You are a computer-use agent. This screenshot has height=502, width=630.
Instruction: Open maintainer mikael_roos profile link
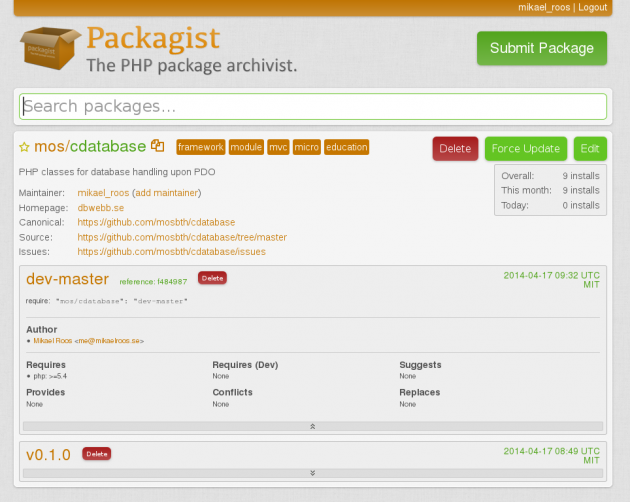click(103, 193)
